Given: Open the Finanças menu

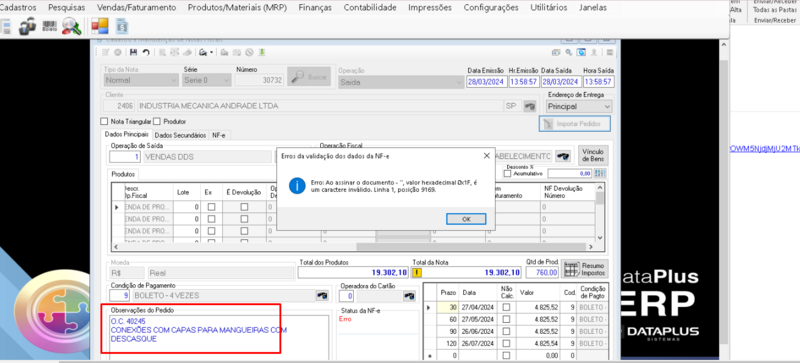Looking at the screenshot, I should pos(315,8).
